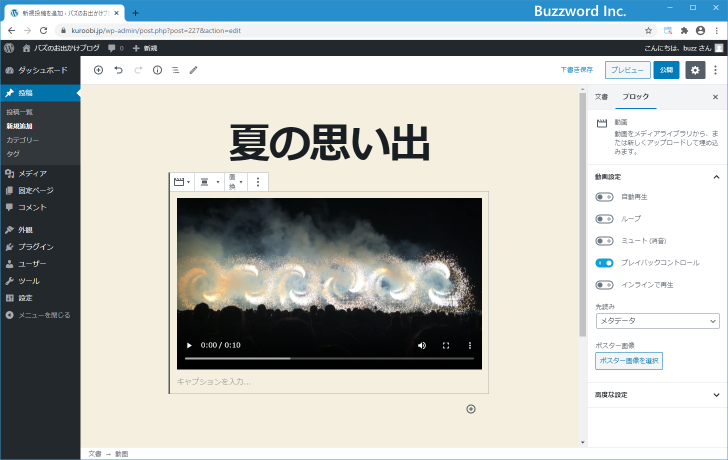Add a block with the toolbar plus icon
728x460 pixels.
pos(98,70)
